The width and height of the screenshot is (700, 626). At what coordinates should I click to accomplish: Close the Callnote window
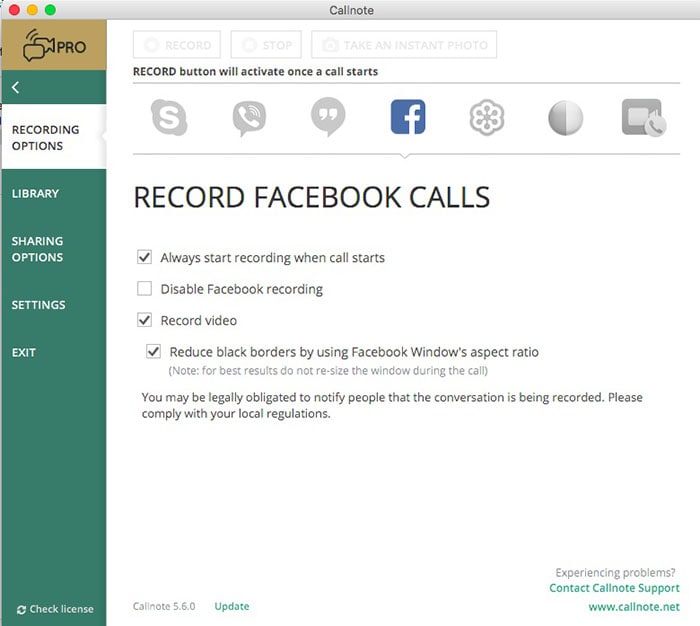(14, 9)
